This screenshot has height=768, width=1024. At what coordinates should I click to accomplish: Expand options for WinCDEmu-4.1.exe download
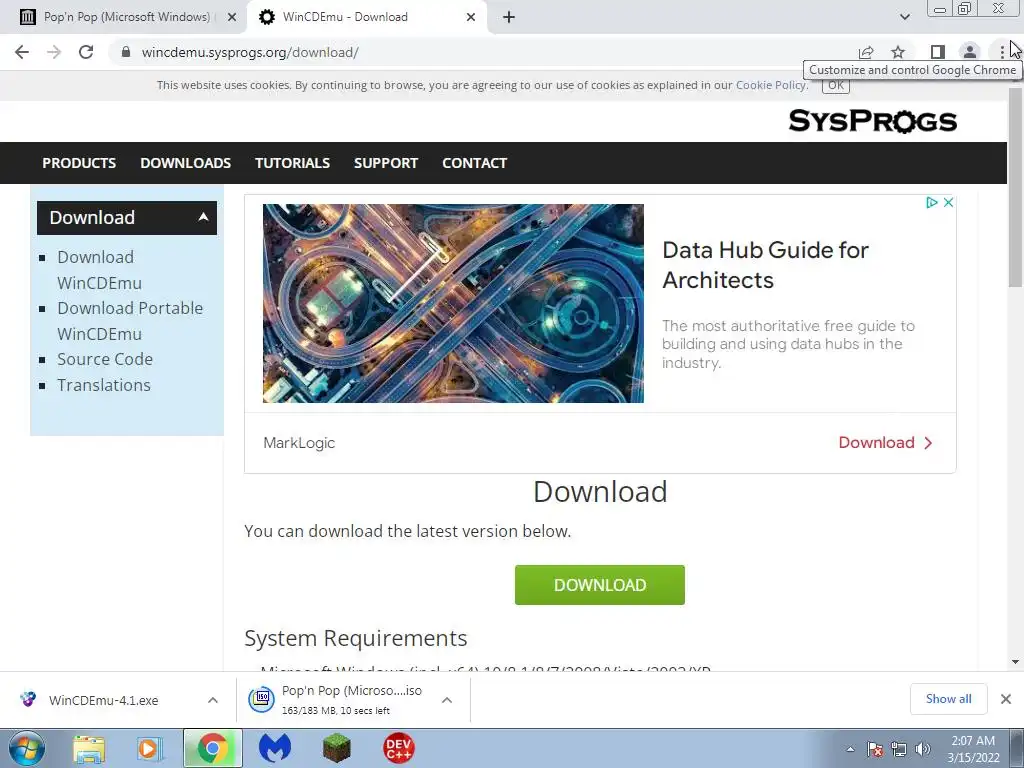point(213,700)
